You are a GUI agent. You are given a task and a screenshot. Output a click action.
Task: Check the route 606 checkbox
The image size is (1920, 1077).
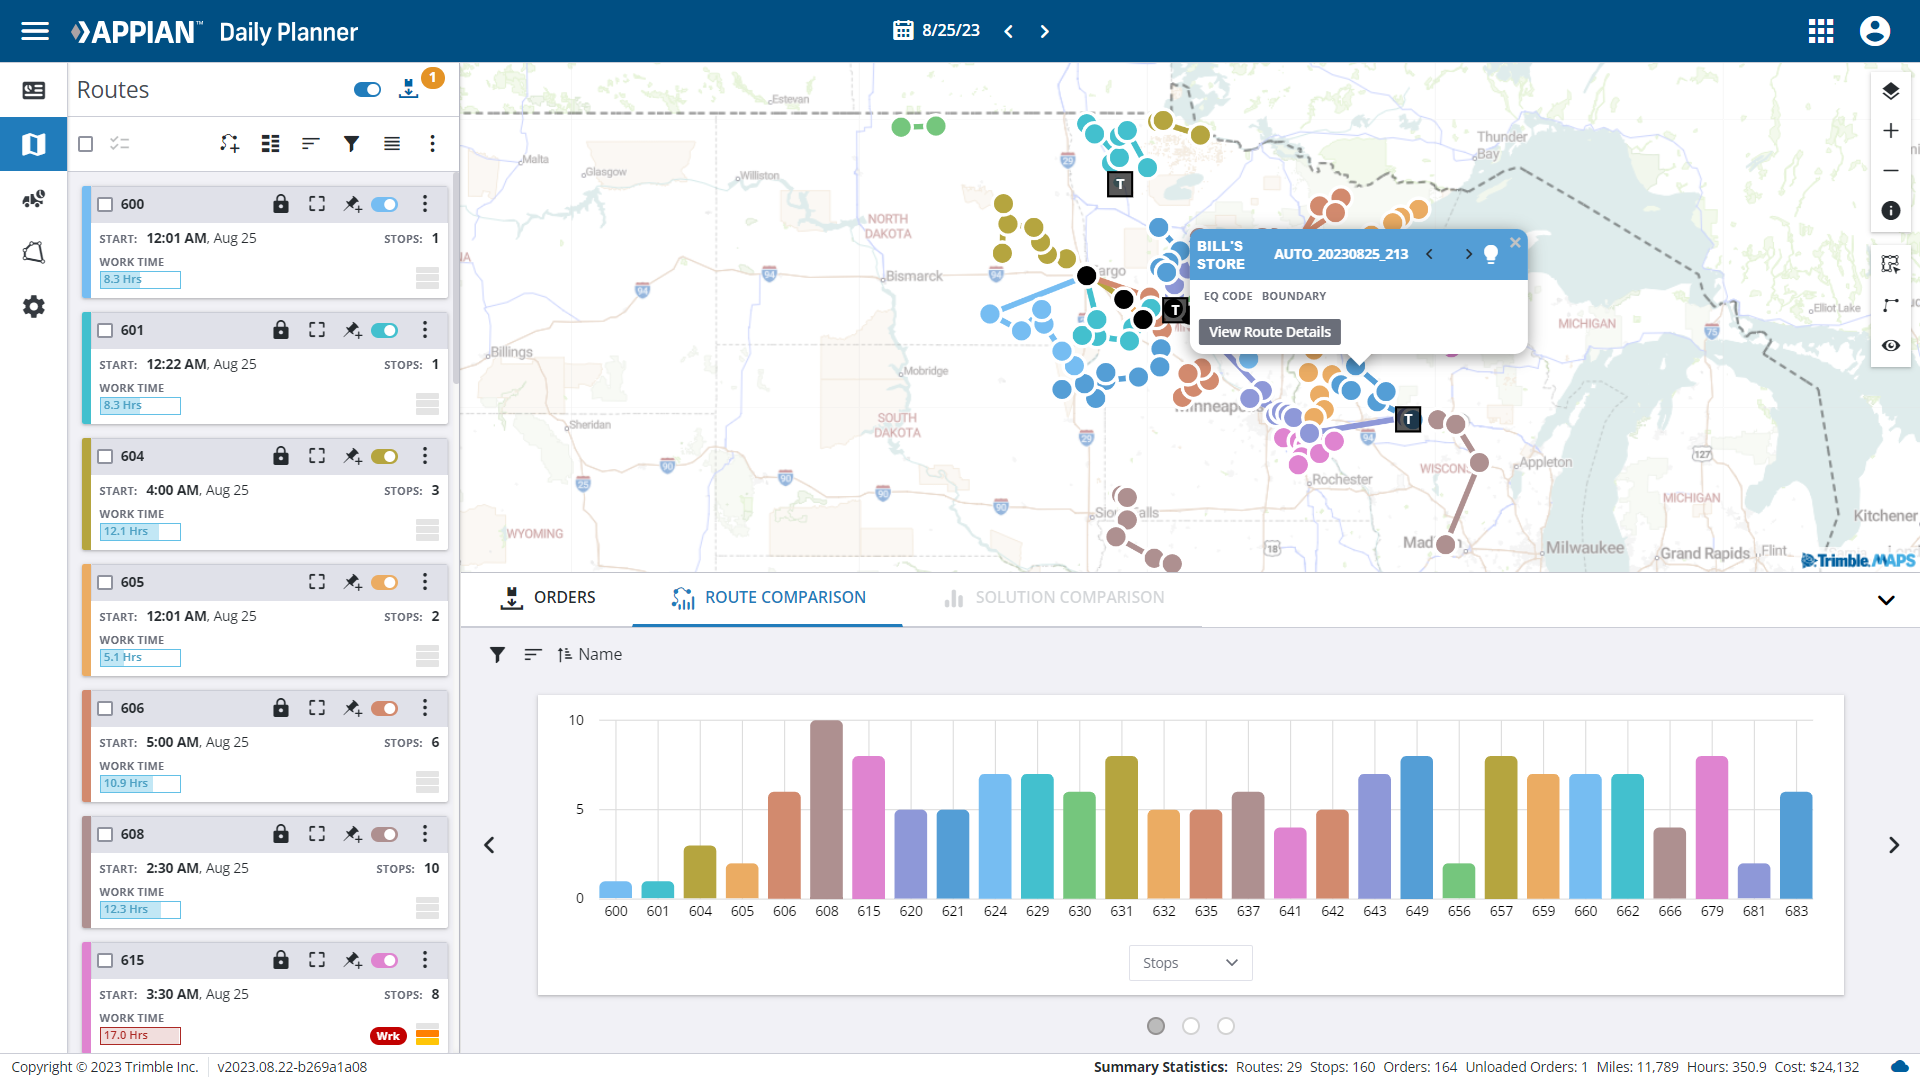(x=105, y=708)
